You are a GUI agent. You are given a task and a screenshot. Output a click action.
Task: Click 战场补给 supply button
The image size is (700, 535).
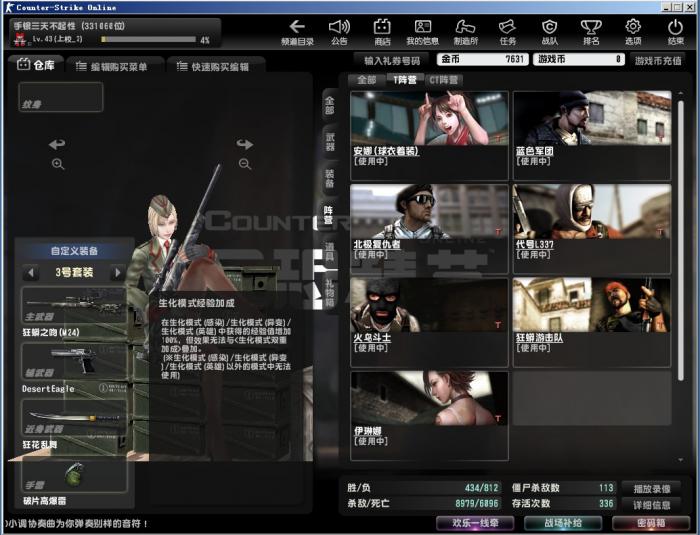(x=562, y=523)
